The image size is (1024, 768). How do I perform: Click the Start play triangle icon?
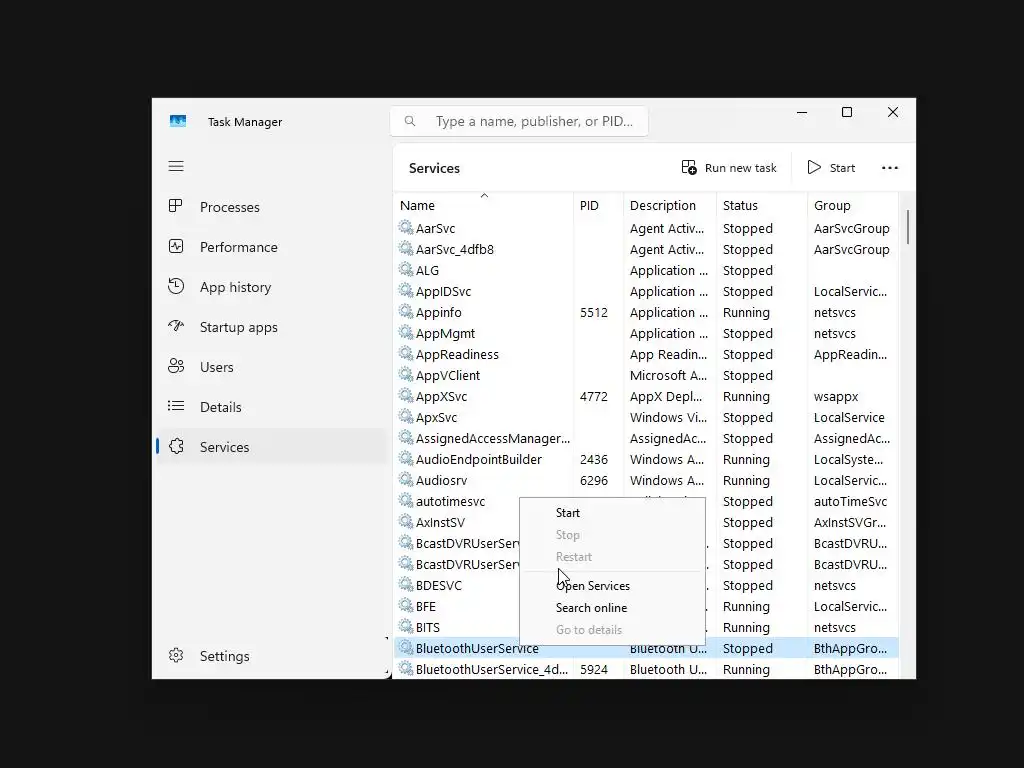814,168
